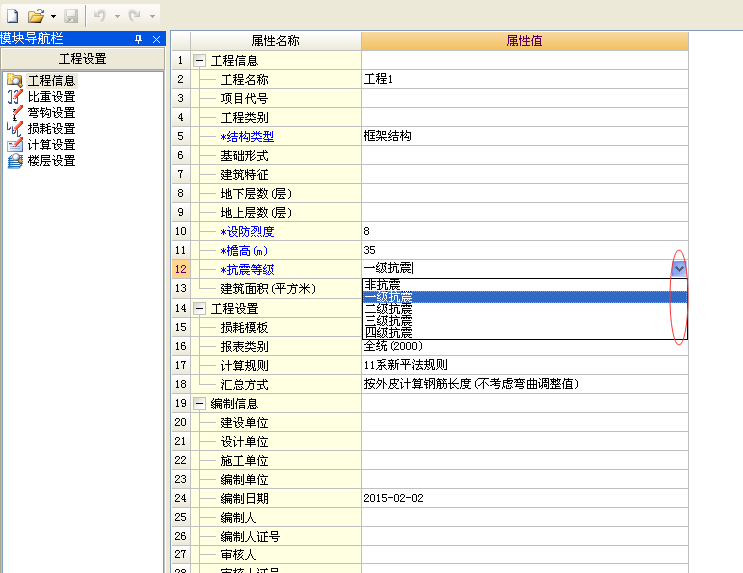Collapse the 编制信息 group in row 19

coord(199,404)
